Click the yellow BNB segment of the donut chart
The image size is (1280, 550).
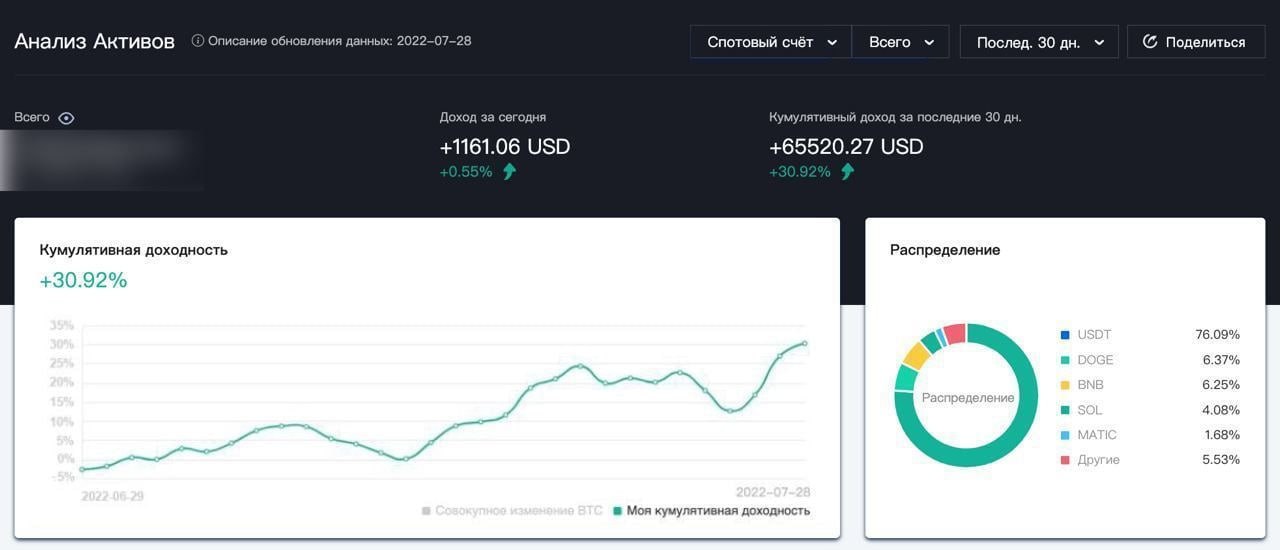pos(916,355)
